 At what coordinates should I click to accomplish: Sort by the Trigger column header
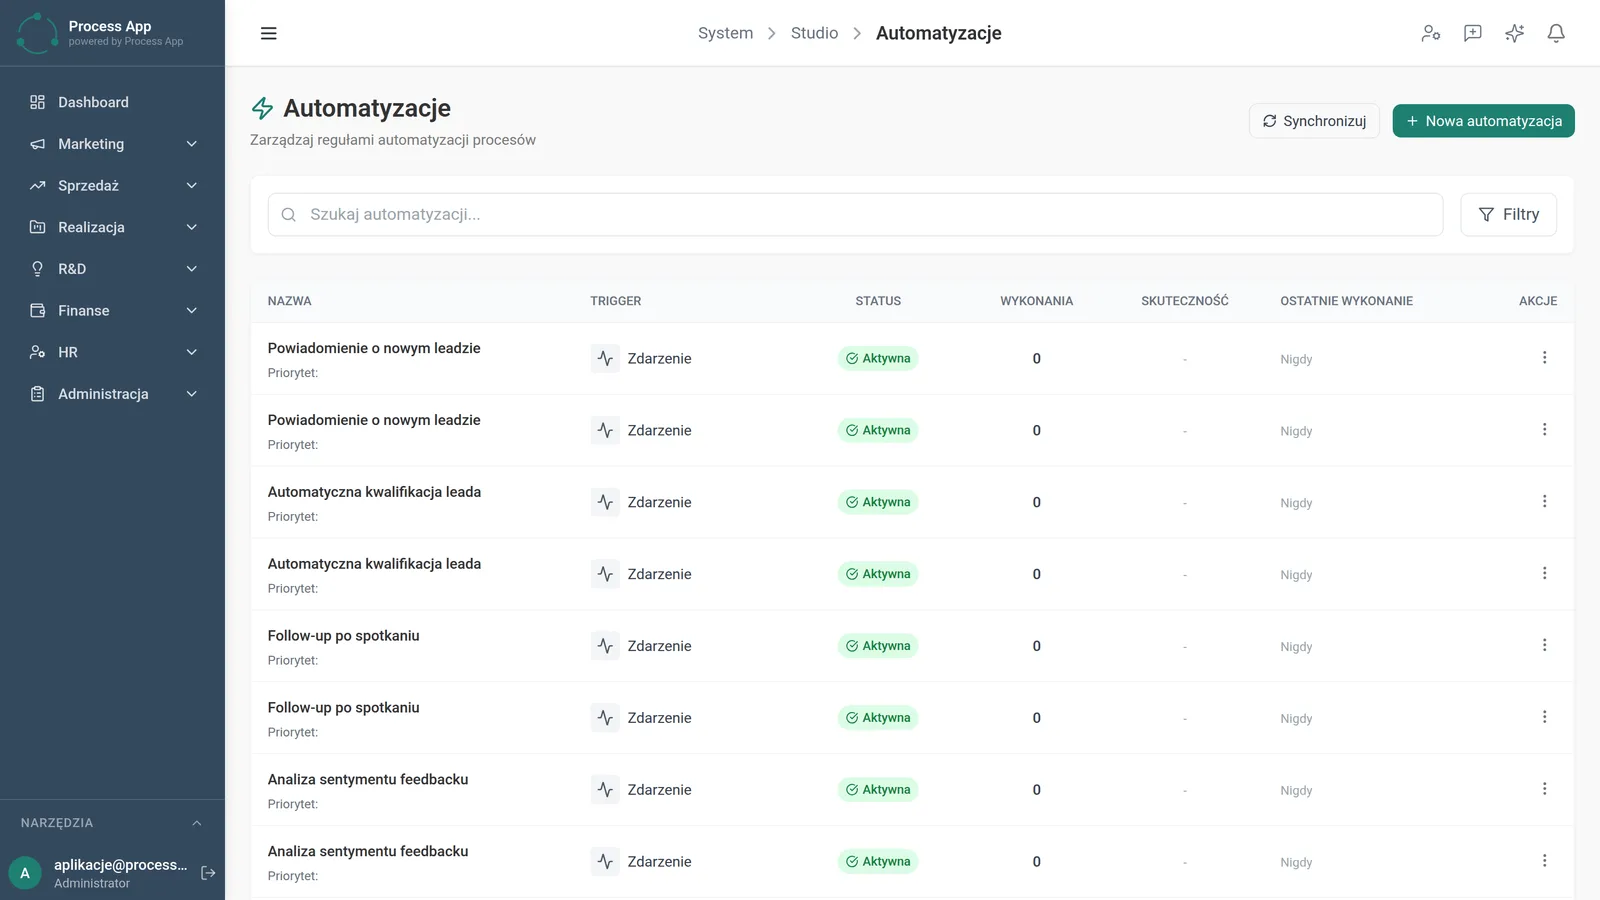616,301
